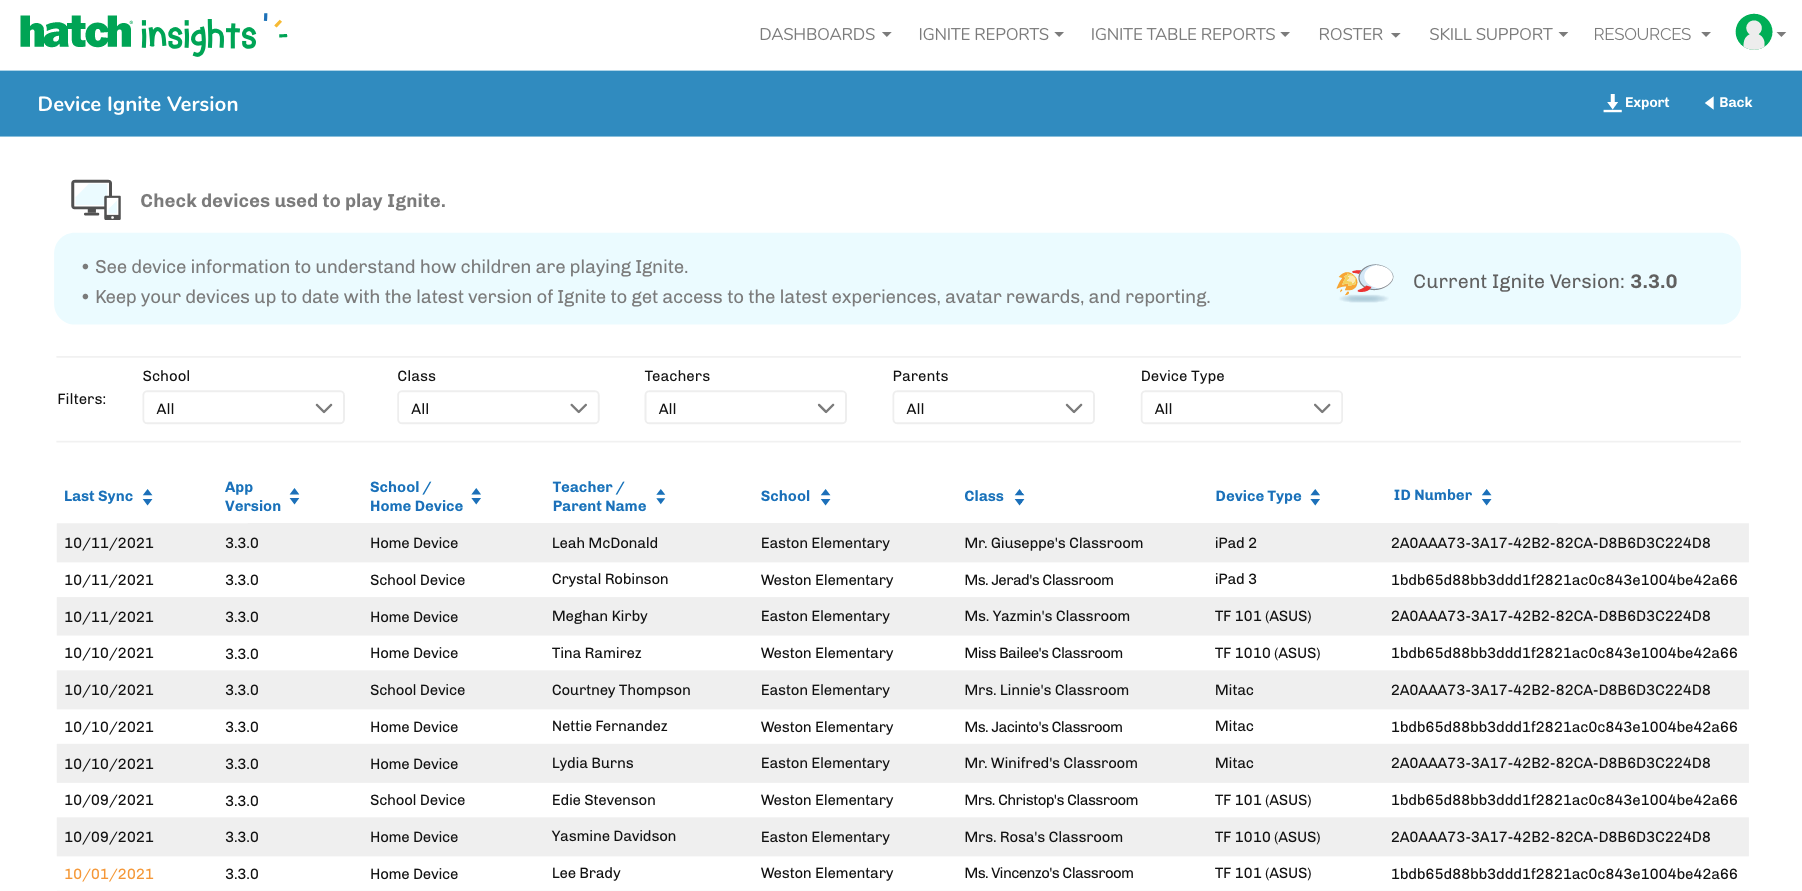1802x891 pixels.
Task: Sort by ID Number arrows
Action: 1487,497
